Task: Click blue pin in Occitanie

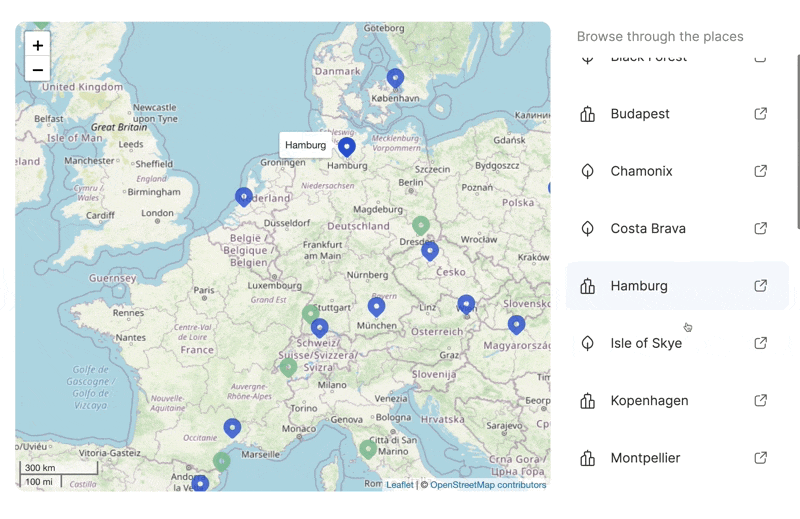Action: tap(232, 428)
